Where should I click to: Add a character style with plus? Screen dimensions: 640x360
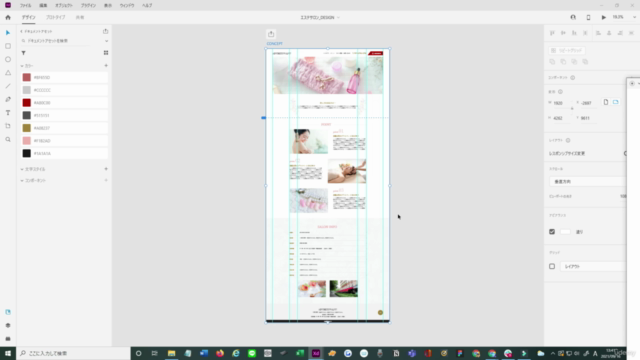click(x=106, y=169)
